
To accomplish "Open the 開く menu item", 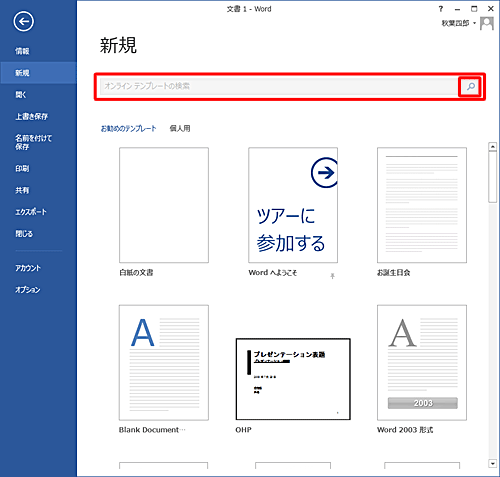I will [x=20, y=95].
